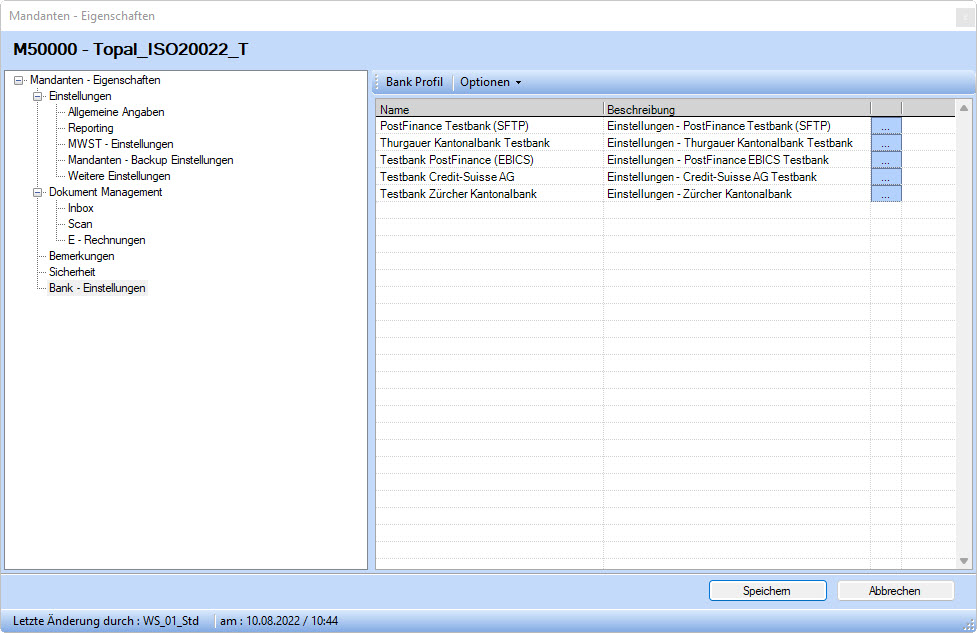The width and height of the screenshot is (977, 633).
Task: Open ellipsis button for Thurgauer Kantonalbank row
Action: tap(886, 143)
